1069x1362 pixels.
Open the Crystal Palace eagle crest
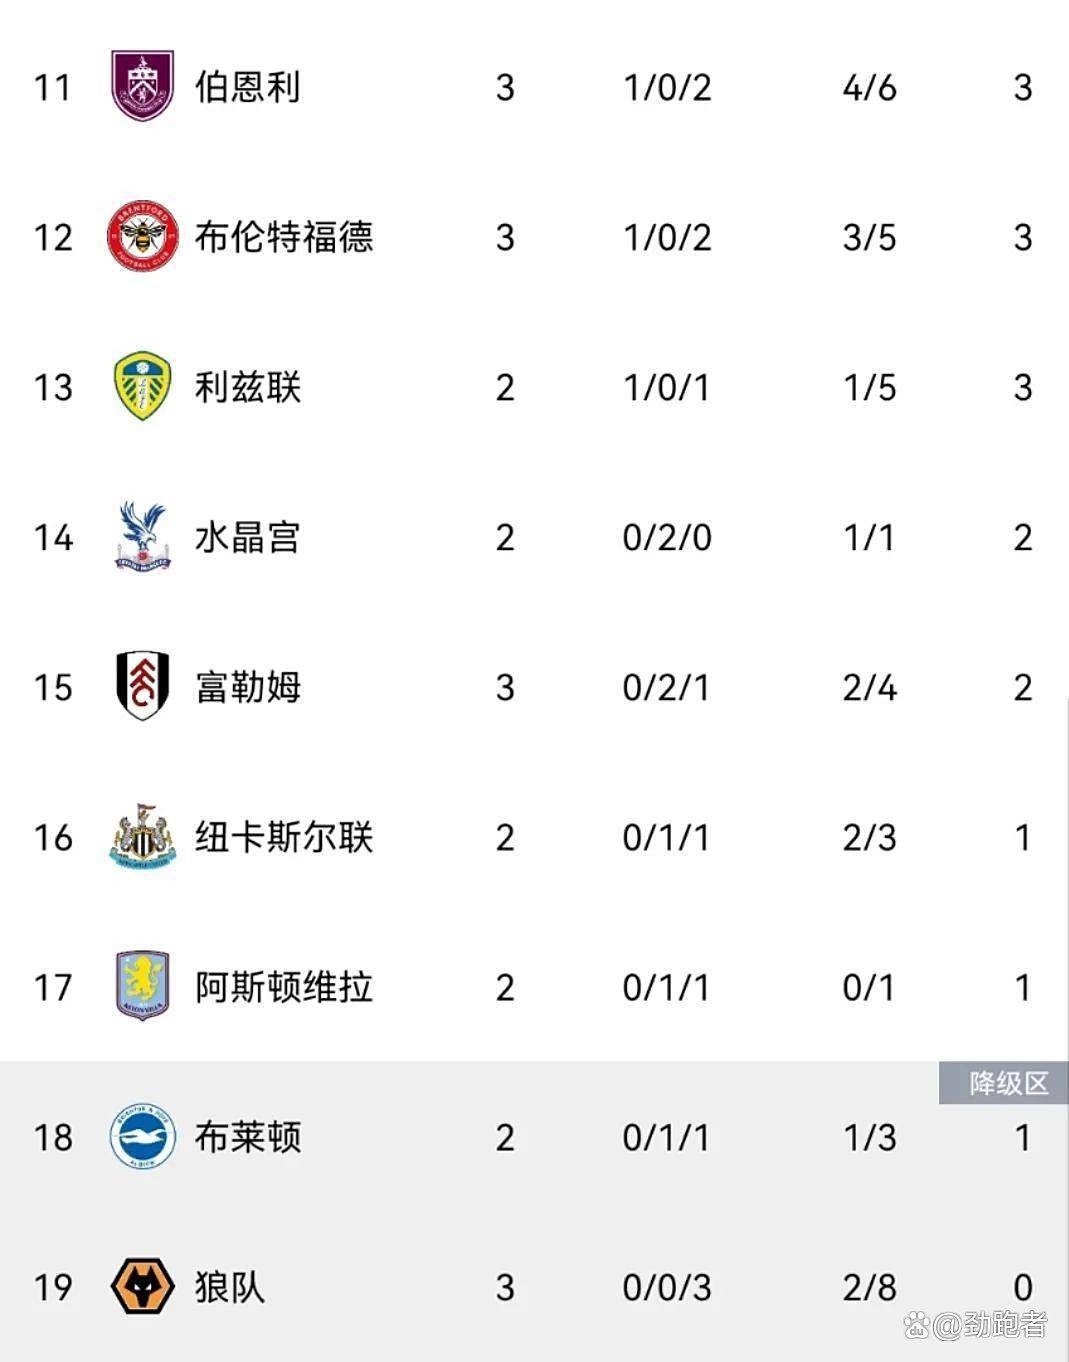(x=142, y=536)
